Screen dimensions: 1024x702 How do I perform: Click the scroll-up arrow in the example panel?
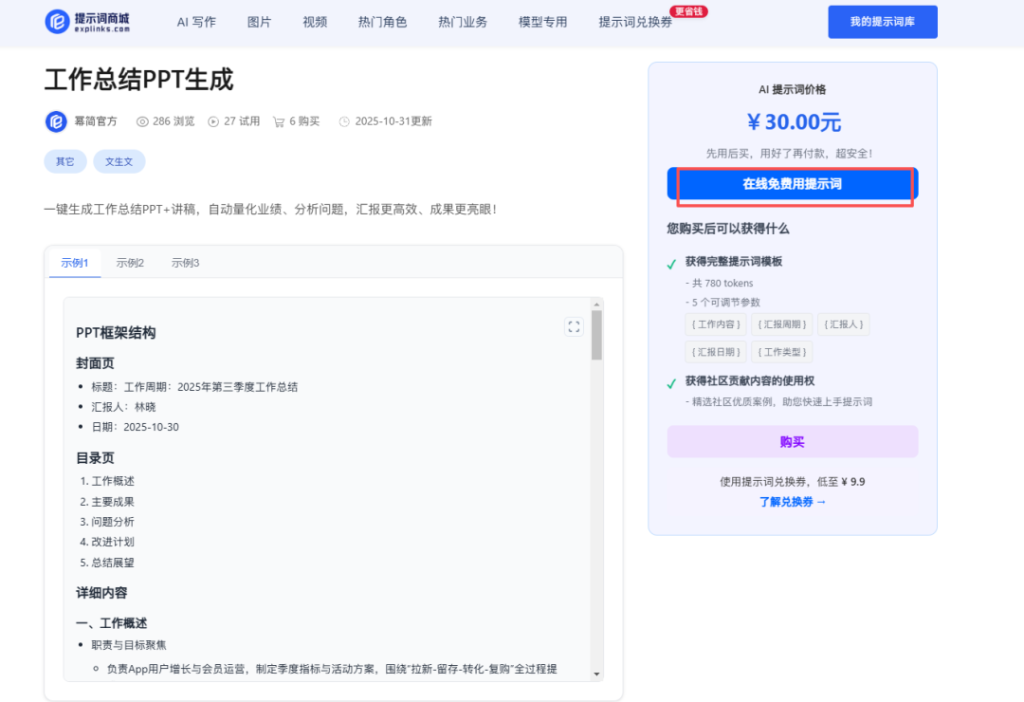click(x=597, y=304)
